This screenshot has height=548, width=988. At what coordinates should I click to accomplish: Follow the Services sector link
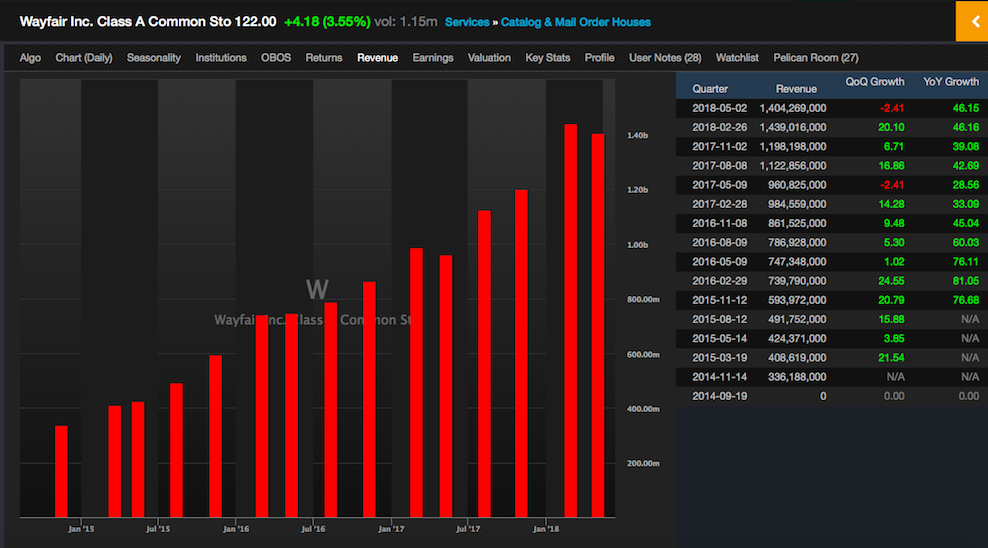467,22
